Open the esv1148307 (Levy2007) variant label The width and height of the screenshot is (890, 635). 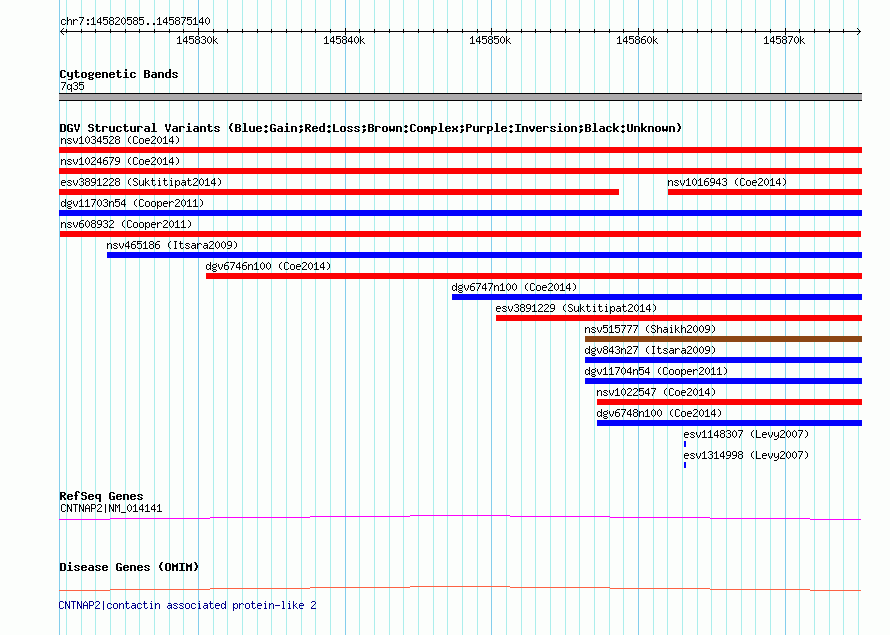coord(746,434)
